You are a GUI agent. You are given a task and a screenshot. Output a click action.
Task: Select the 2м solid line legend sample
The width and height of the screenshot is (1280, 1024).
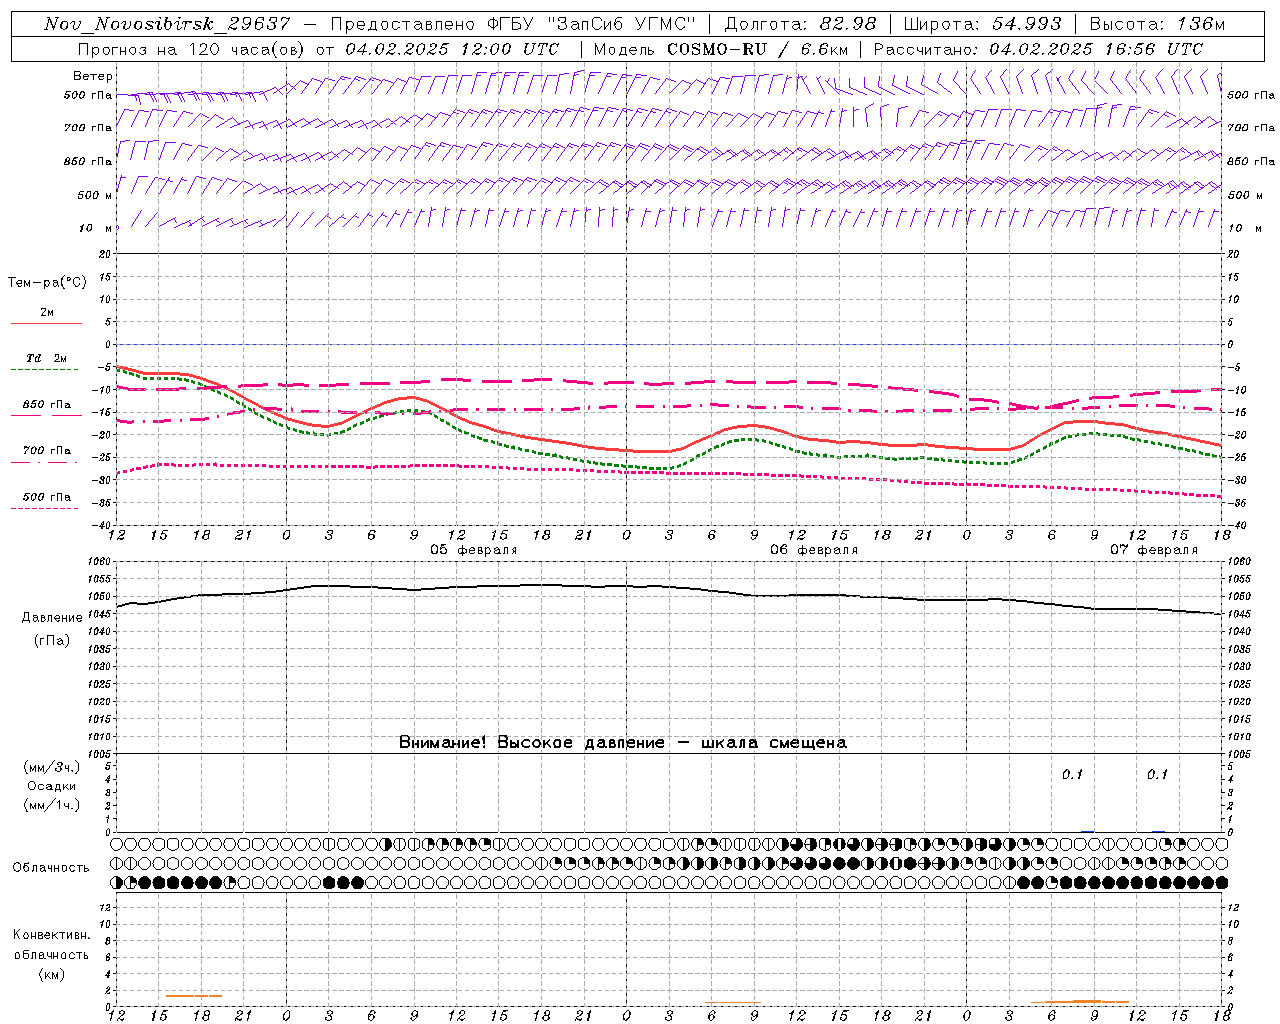point(46,324)
